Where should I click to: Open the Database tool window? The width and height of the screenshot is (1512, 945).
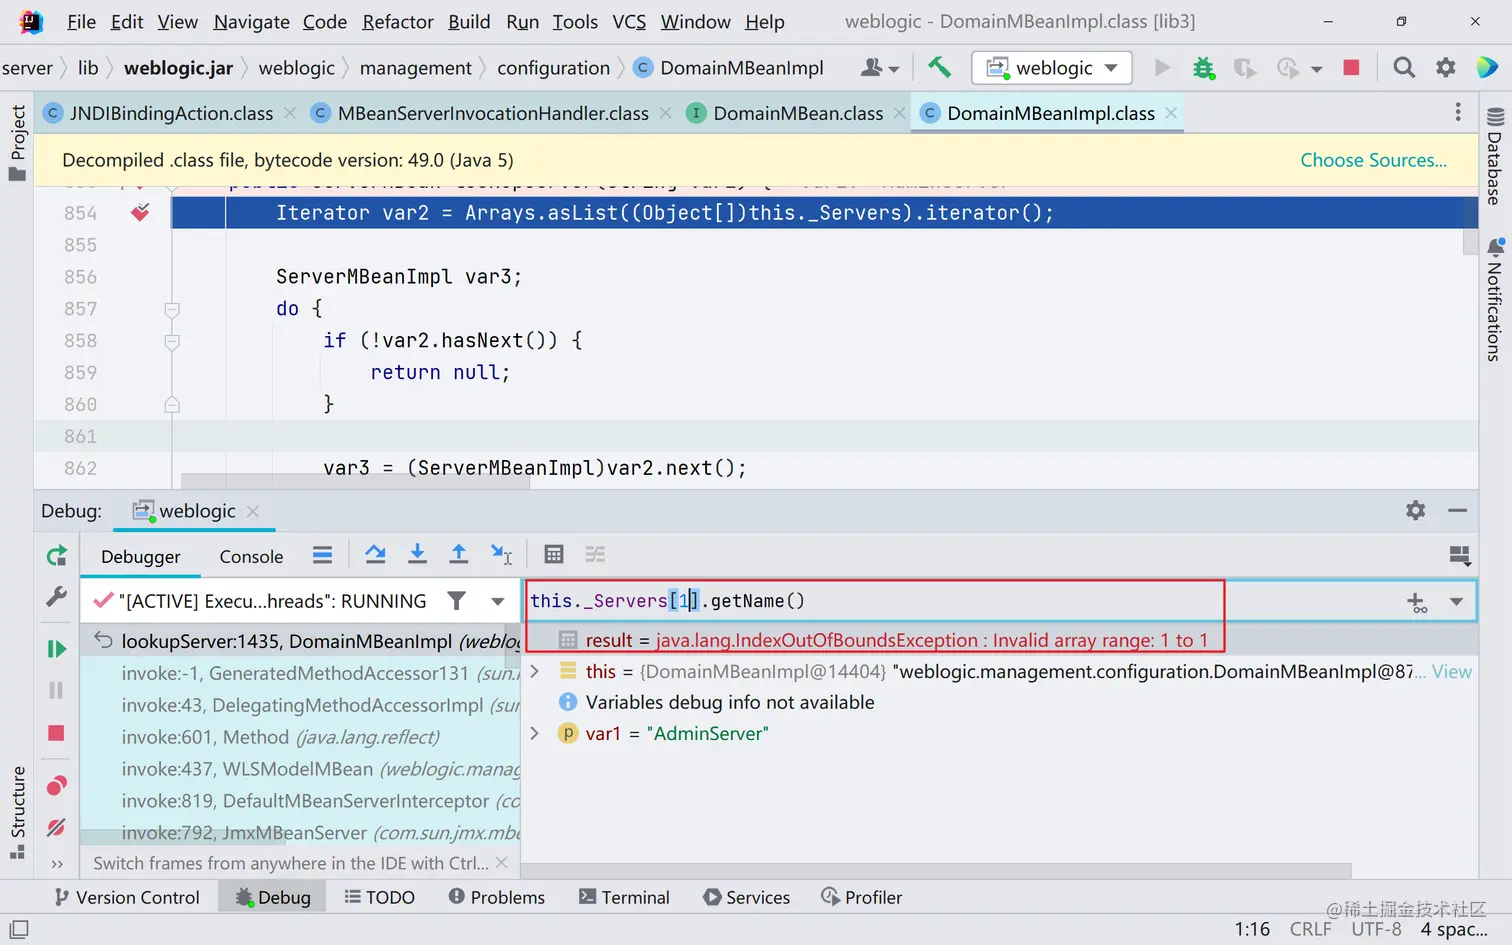[1495, 155]
